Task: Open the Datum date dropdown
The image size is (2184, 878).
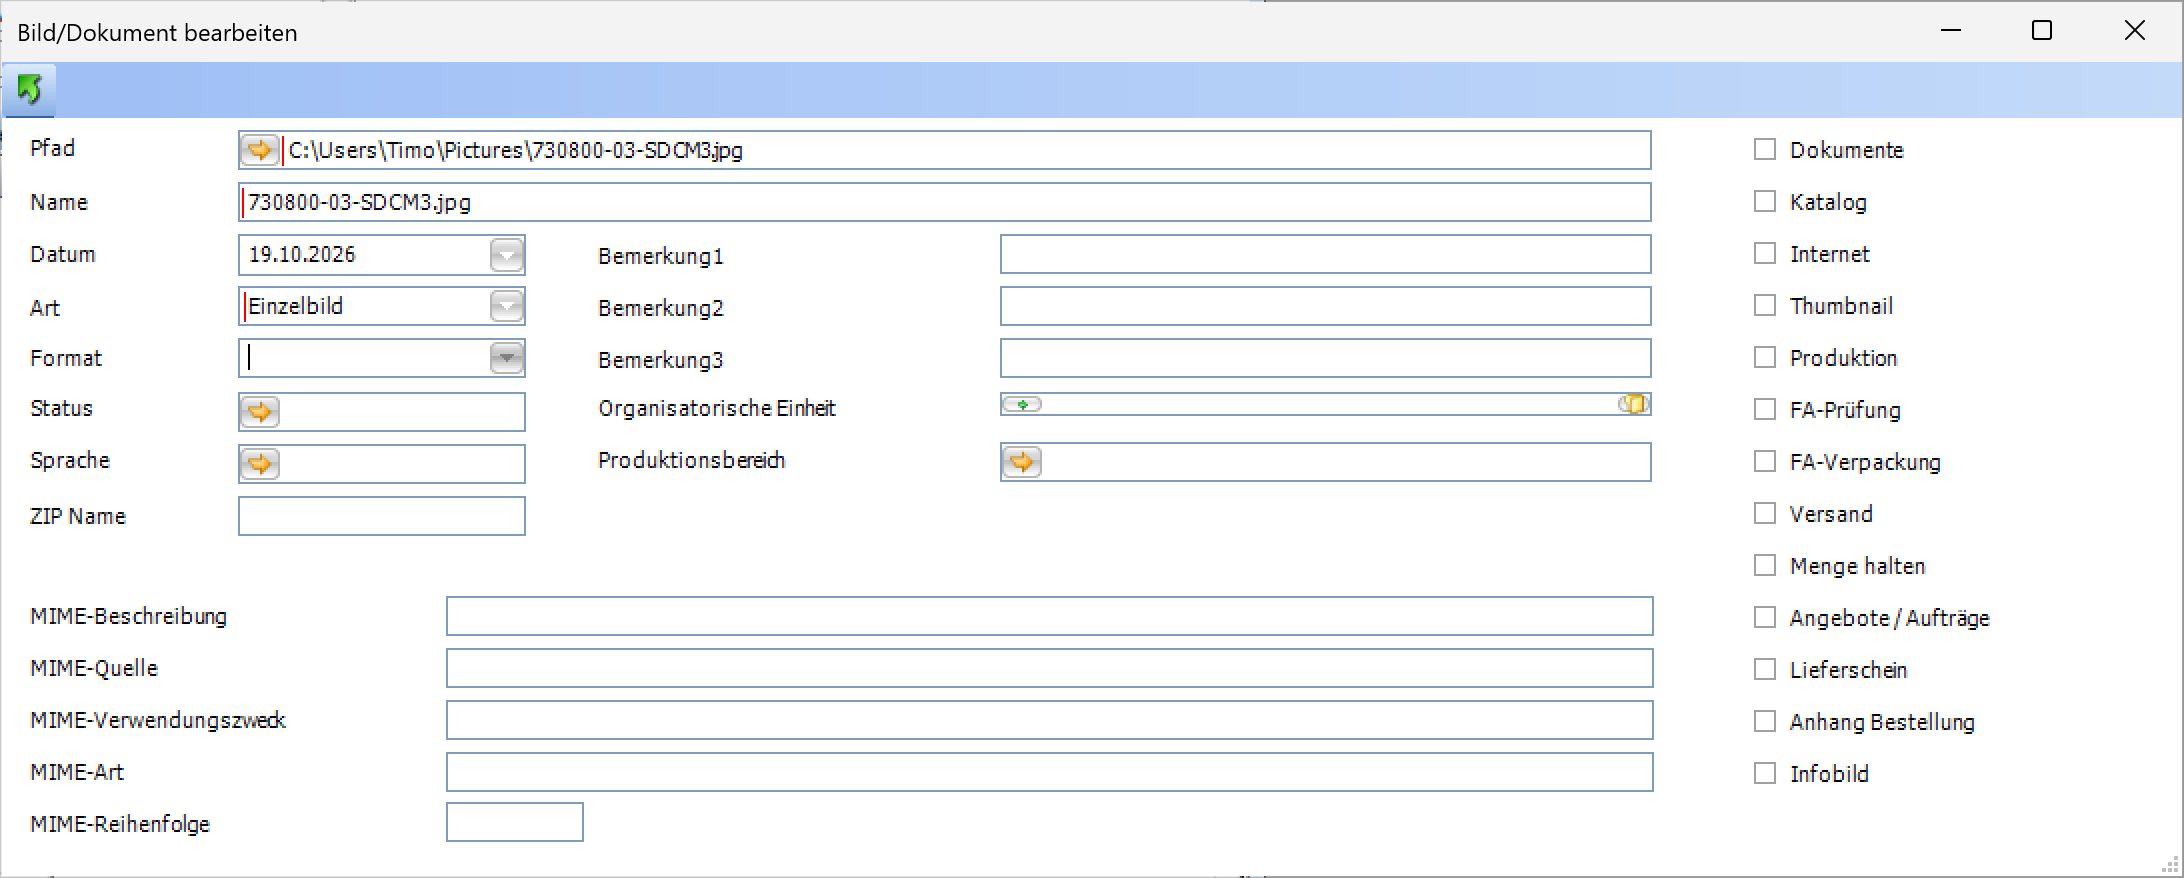Action: (507, 255)
